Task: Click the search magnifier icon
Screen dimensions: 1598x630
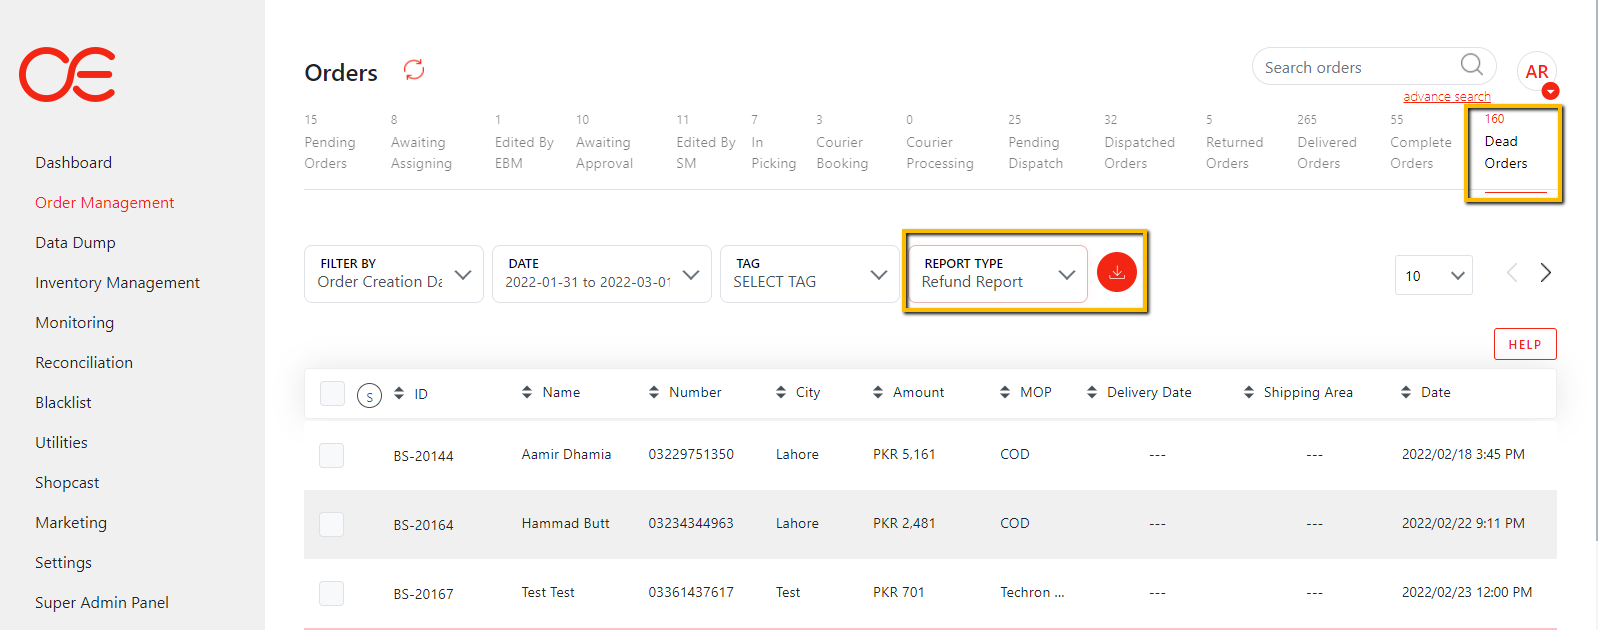Action: click(1471, 66)
